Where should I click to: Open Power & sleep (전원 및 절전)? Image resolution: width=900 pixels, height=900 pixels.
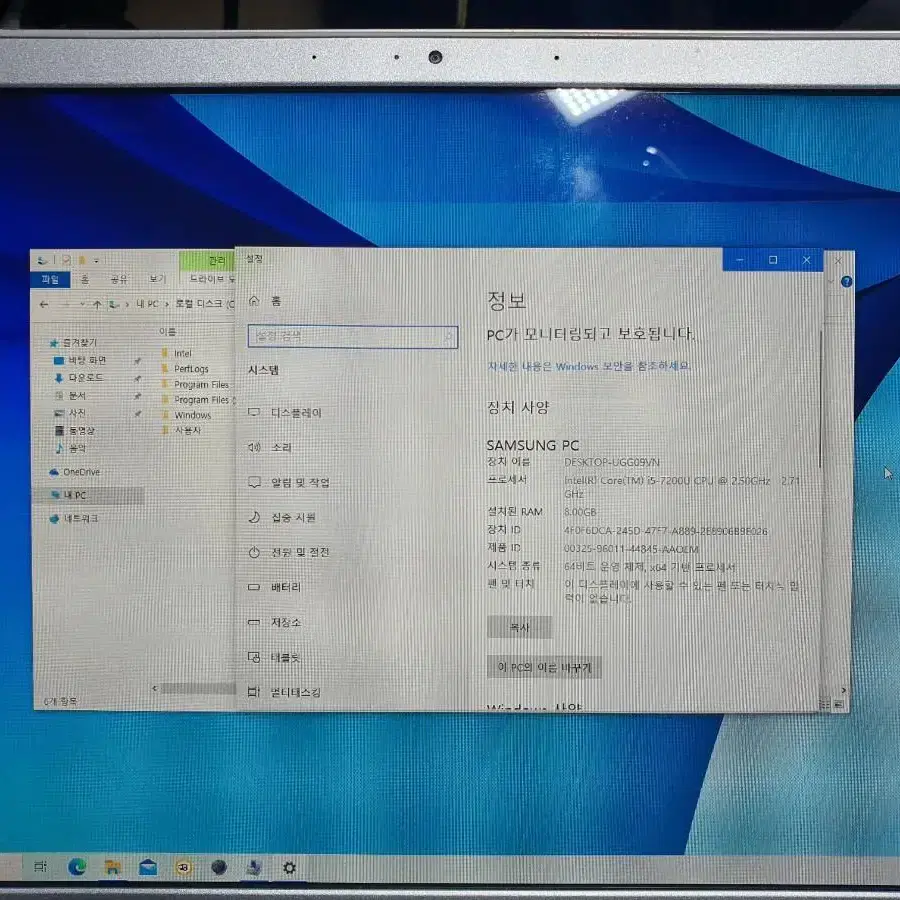(289, 552)
